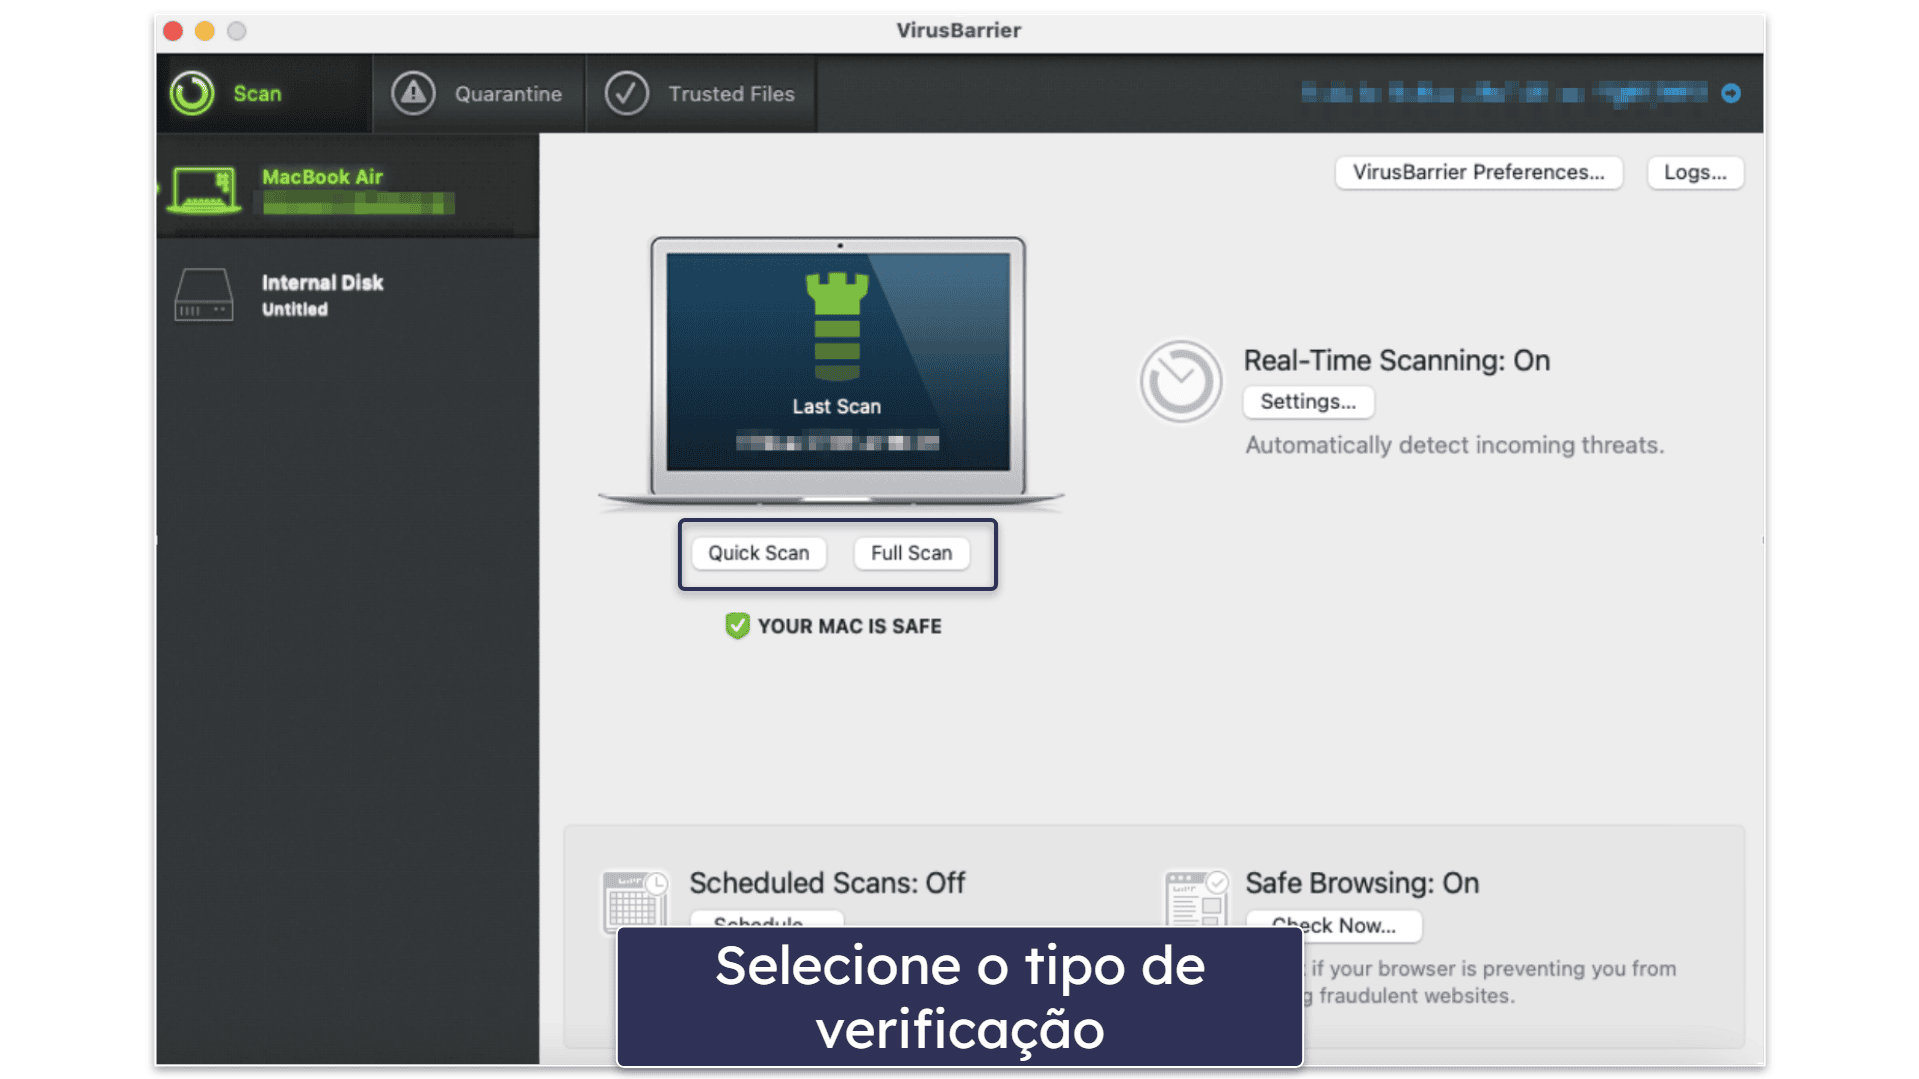Click the Real-Time Scanning clock icon
The image size is (1919, 1079).
[1180, 381]
